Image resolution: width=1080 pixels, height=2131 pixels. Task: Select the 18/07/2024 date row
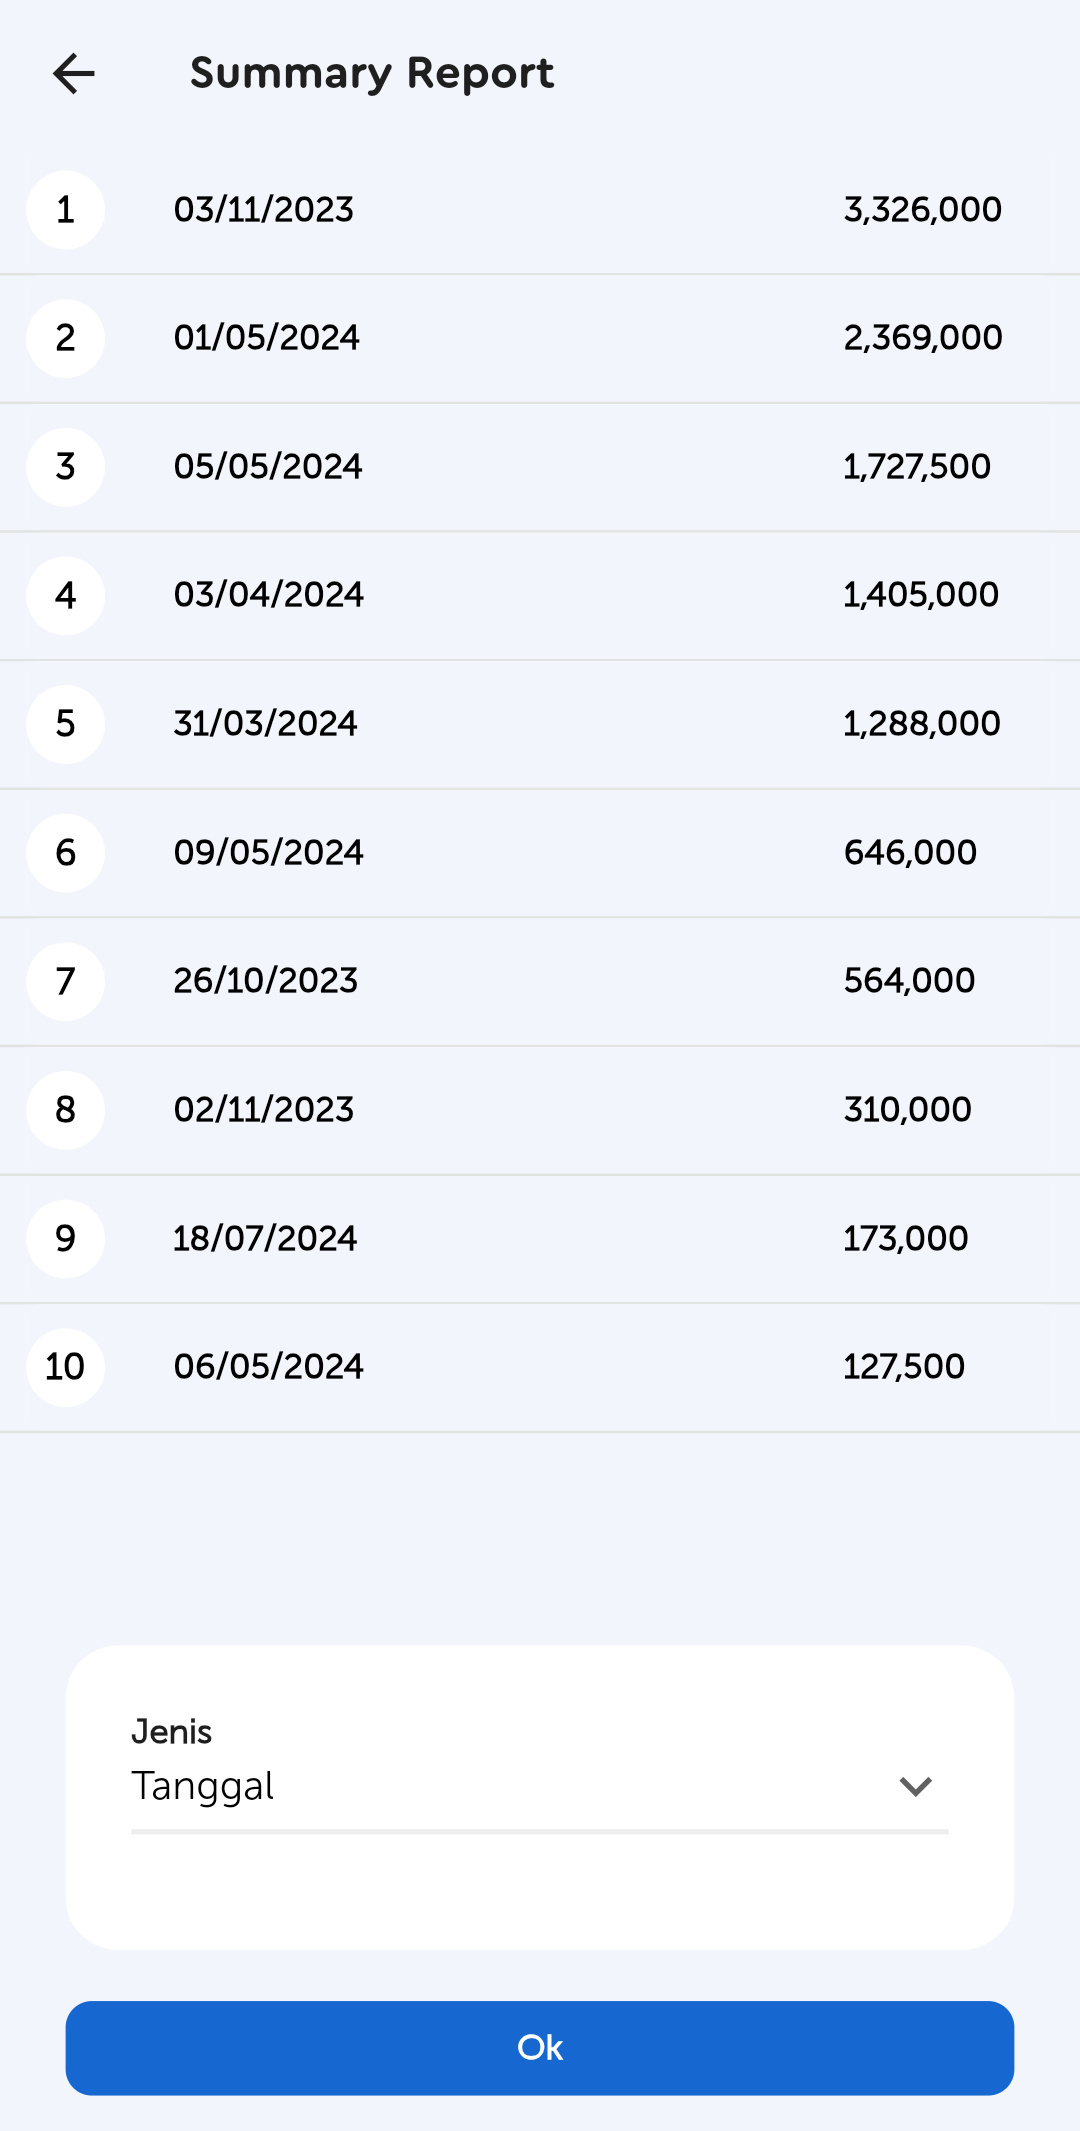coord(265,1239)
